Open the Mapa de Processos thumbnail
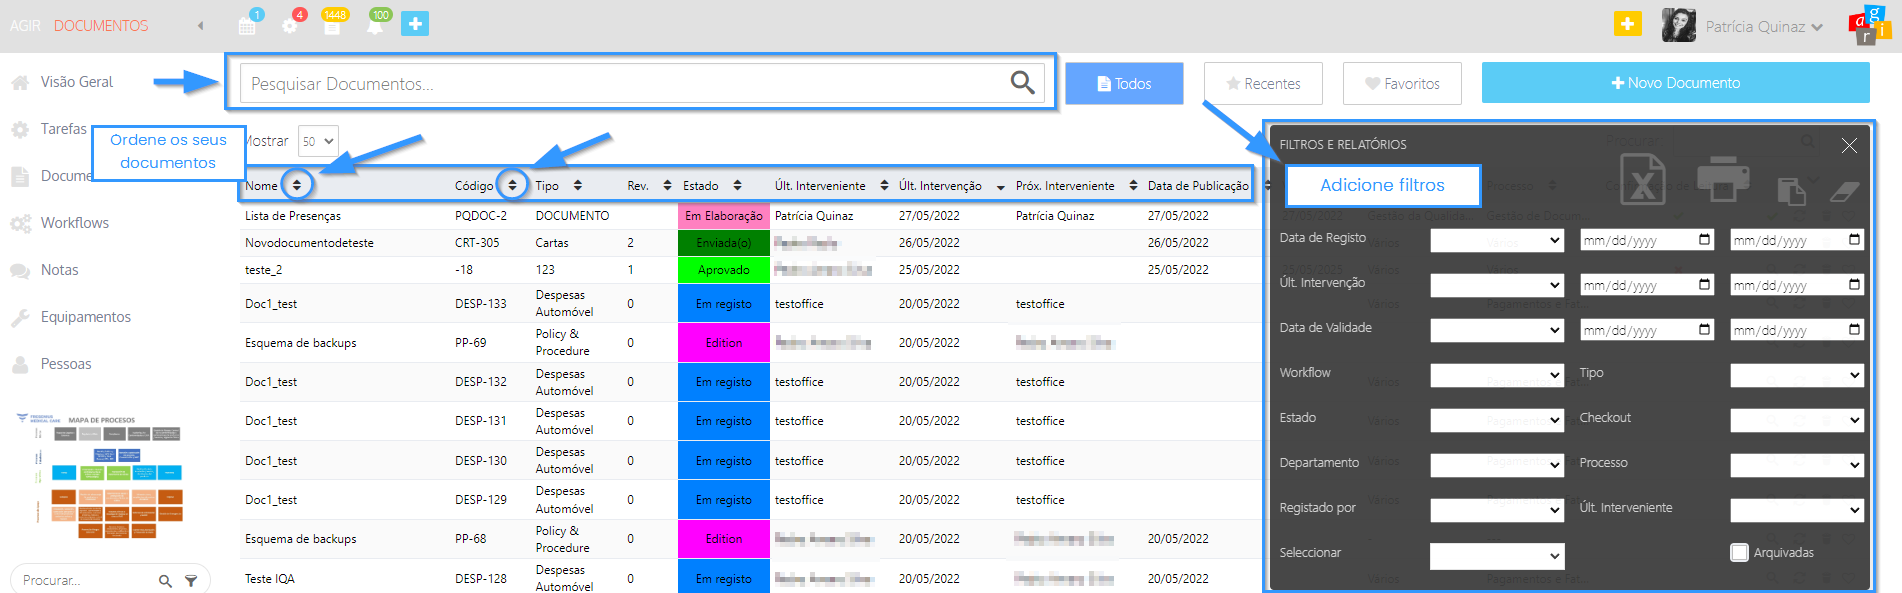 (99, 475)
